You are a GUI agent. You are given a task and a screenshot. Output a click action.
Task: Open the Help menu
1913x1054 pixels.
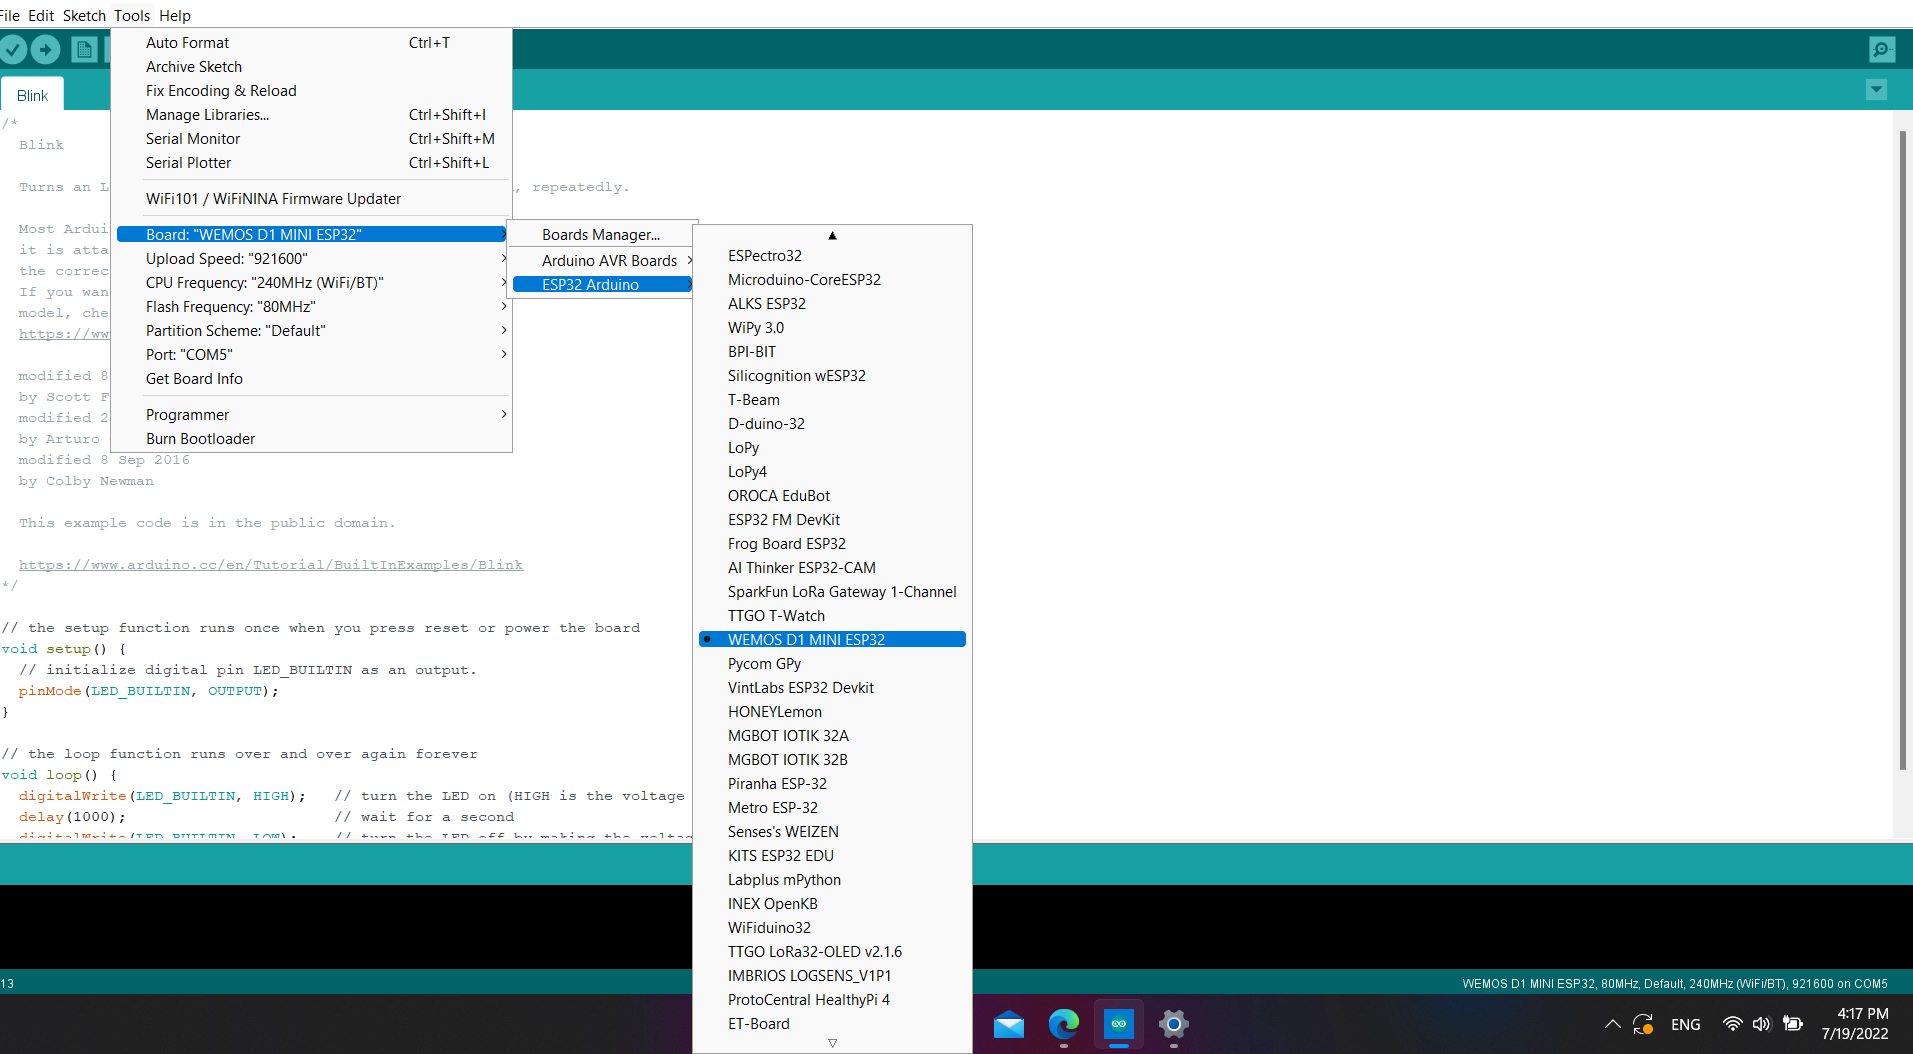pyautogui.click(x=175, y=15)
